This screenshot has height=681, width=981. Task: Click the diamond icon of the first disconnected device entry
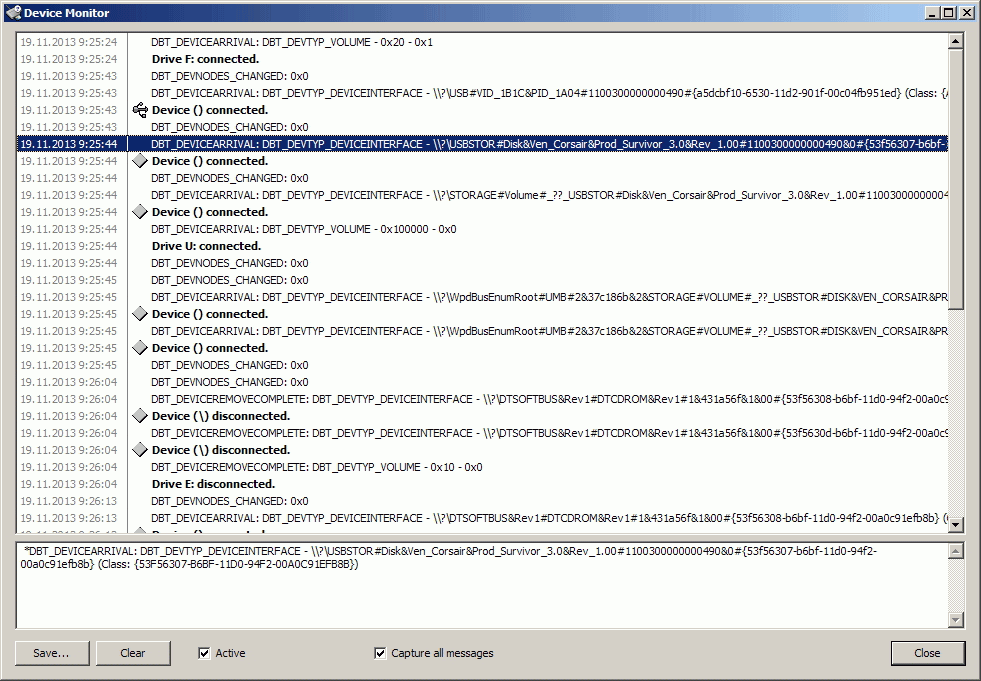pos(140,416)
